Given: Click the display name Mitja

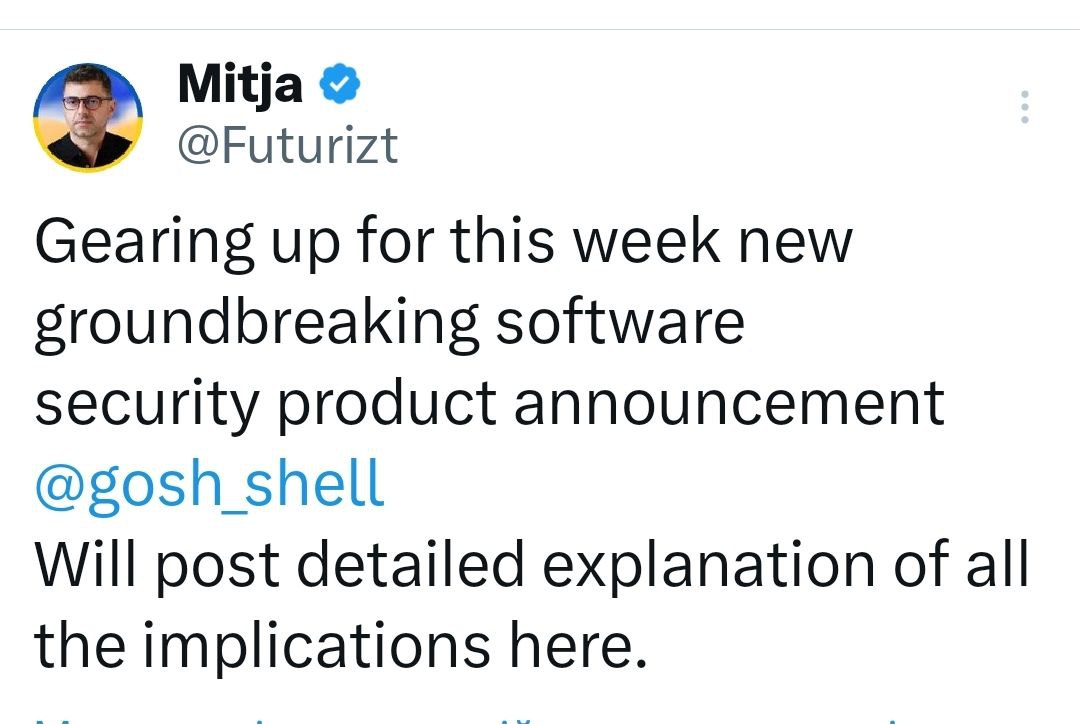Looking at the screenshot, I should coord(240,84).
